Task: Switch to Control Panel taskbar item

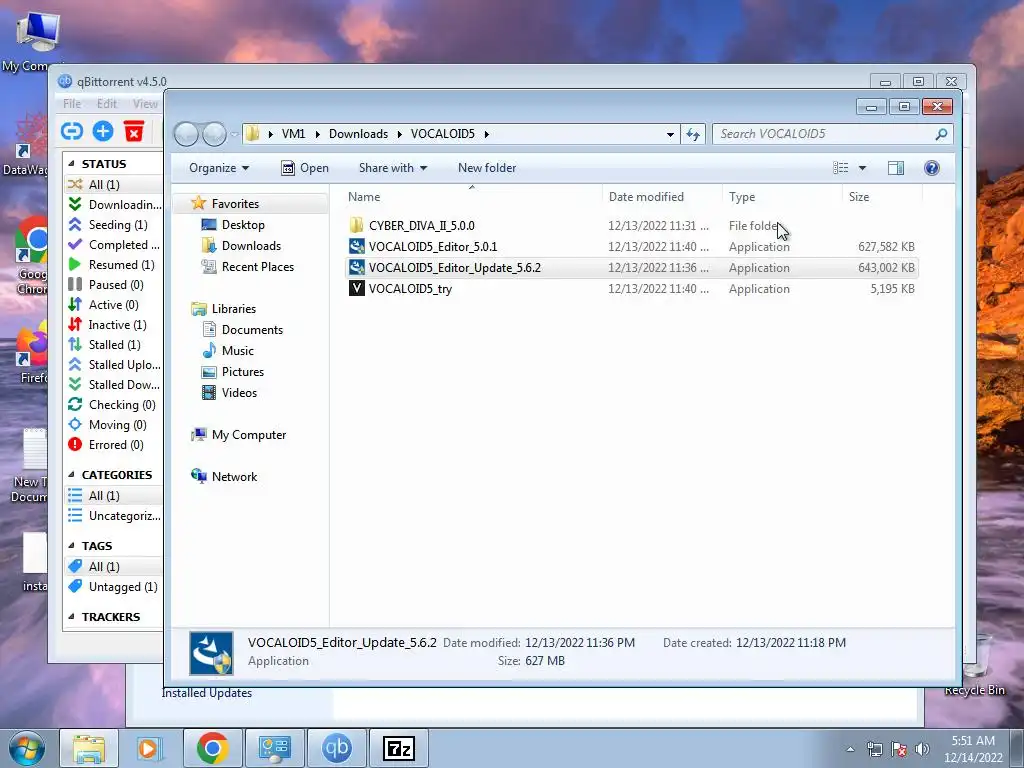Action: tap(274, 748)
